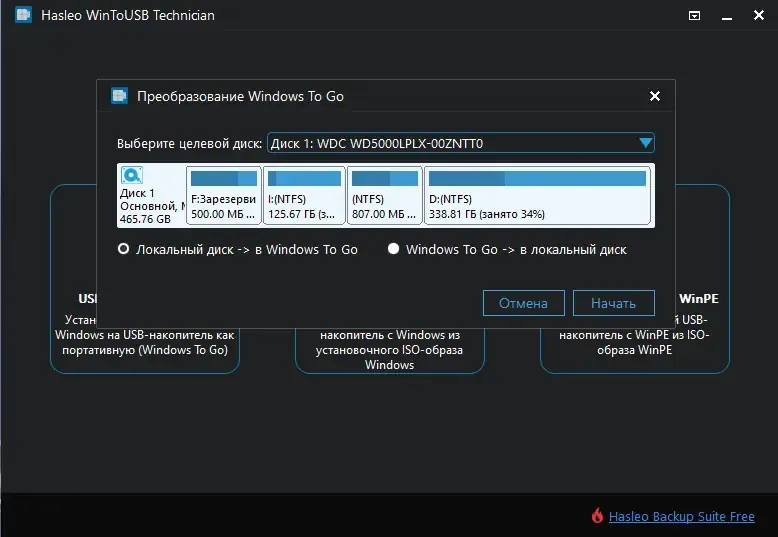The width and height of the screenshot is (778, 537).
Task: Open the Hasleo Backup Suite Free link
Action: pyautogui.click(x=681, y=517)
